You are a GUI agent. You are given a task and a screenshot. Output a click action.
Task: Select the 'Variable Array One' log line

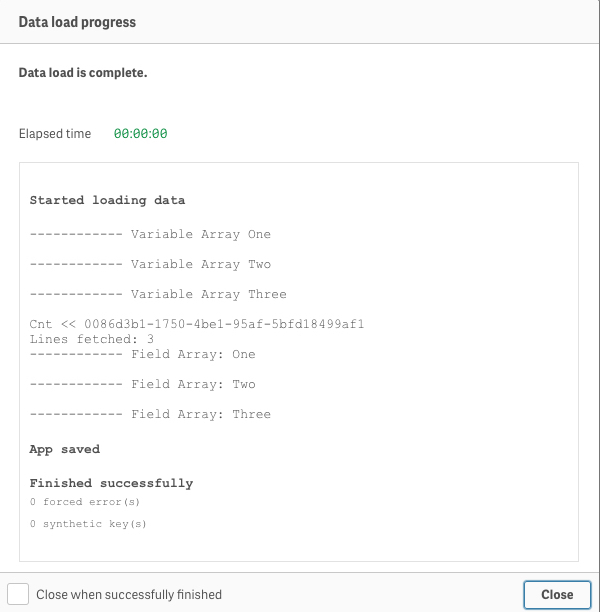(x=150, y=234)
